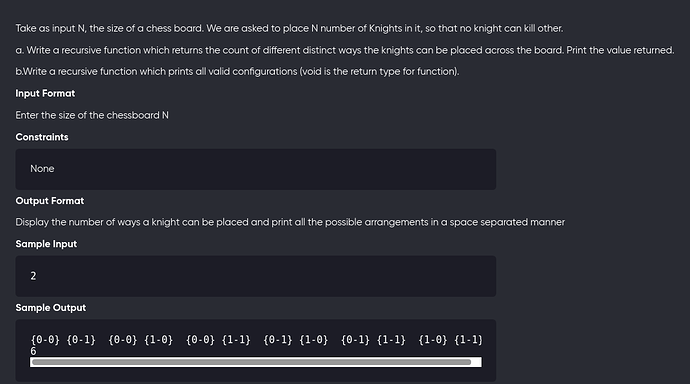Screen dimensions: 690x384
Task: Click the '6' count in the Sample Output block
Action: point(33,351)
